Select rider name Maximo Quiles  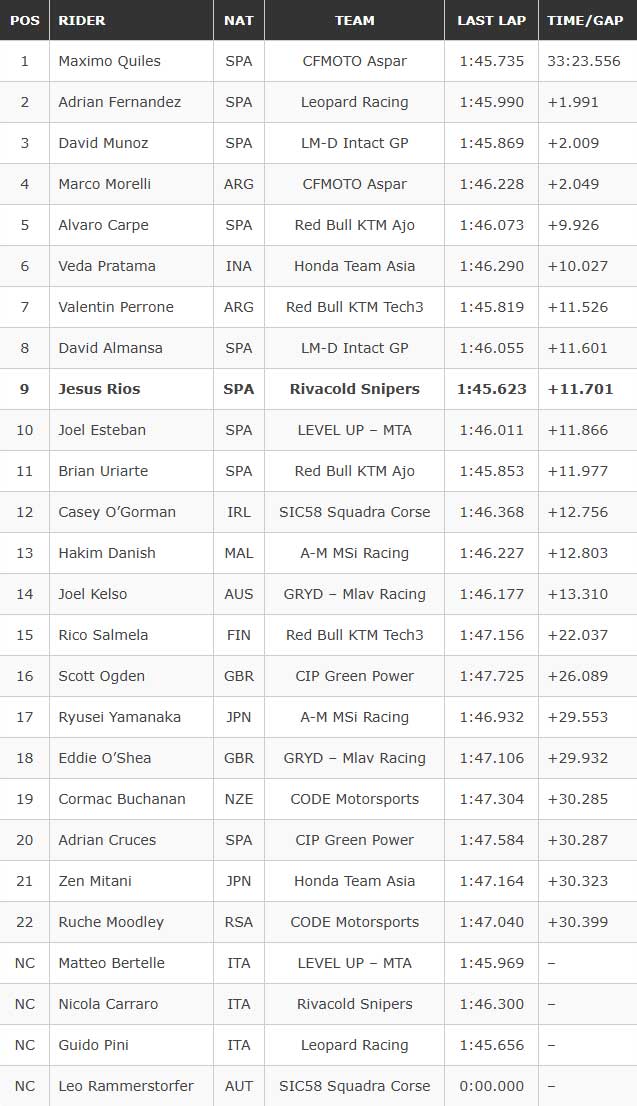click(109, 61)
